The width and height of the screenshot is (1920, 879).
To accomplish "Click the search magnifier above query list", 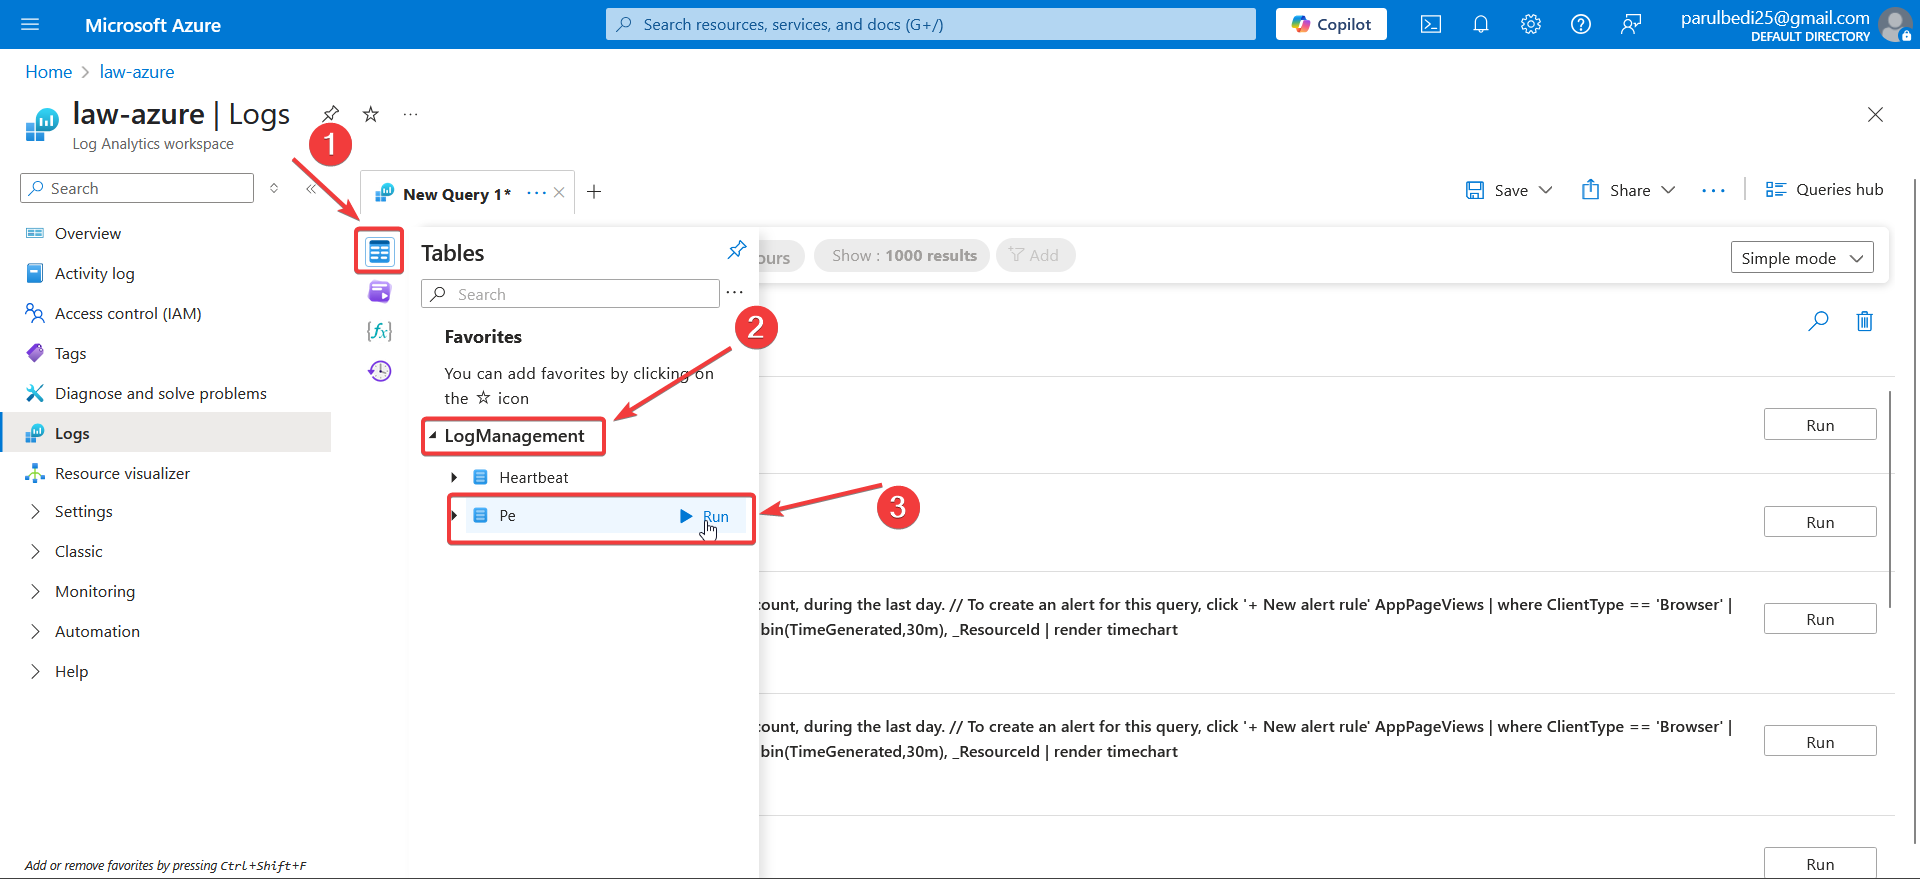I will (x=1818, y=321).
